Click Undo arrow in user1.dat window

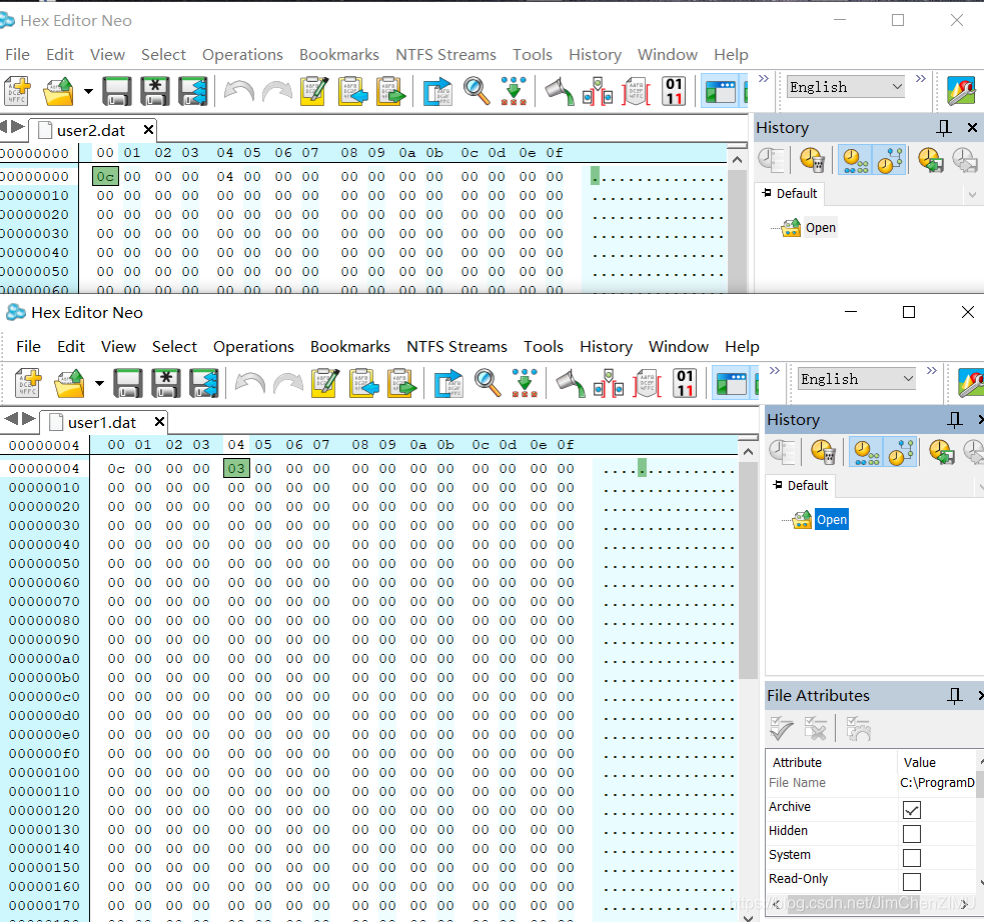[x=249, y=382]
